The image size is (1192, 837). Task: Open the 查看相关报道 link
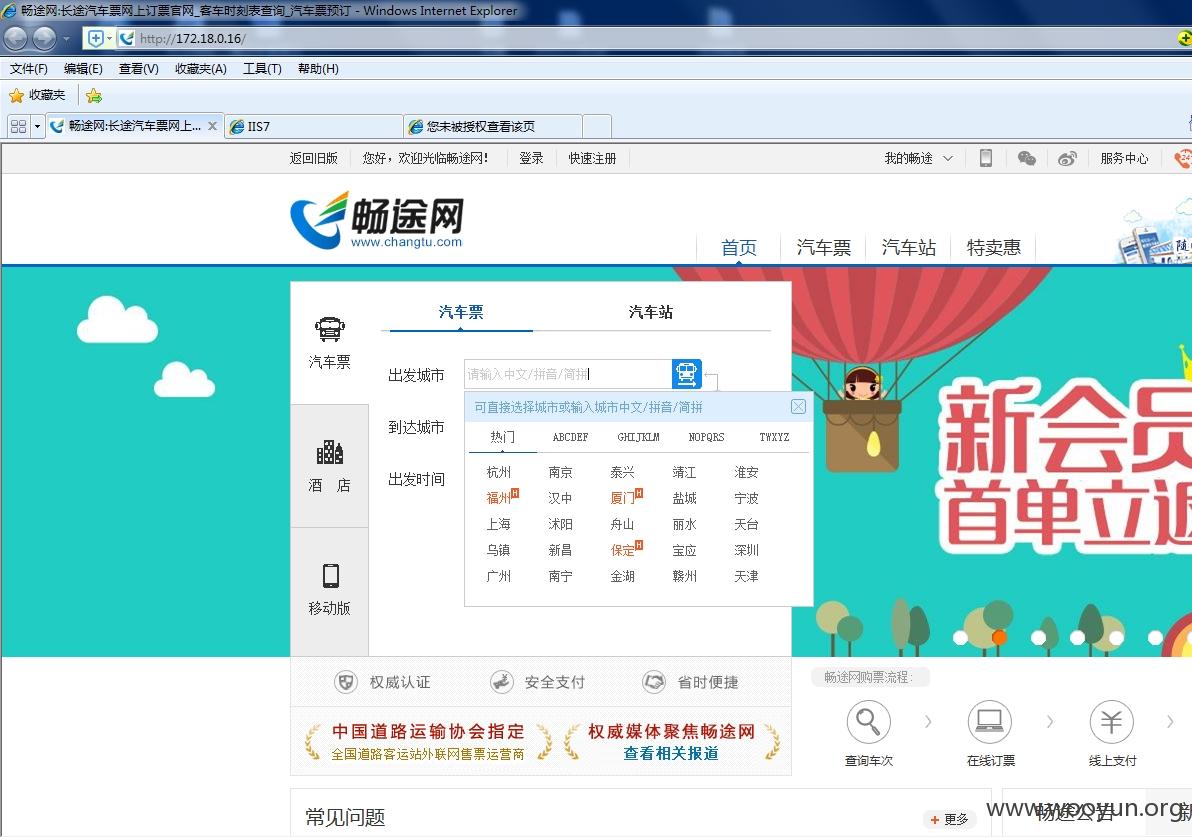click(670, 753)
